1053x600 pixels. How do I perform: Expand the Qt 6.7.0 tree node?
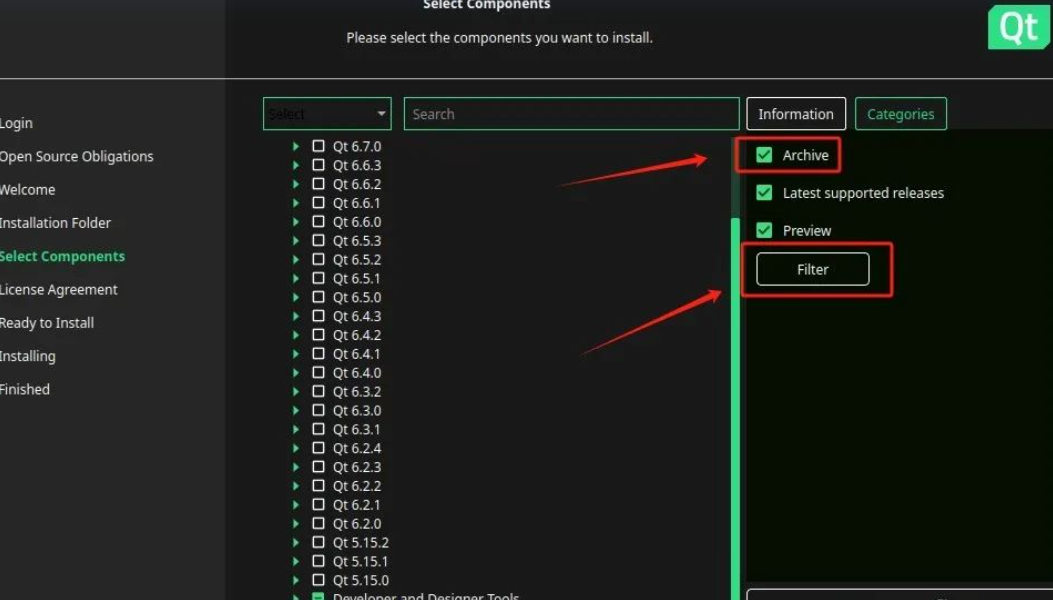point(295,146)
